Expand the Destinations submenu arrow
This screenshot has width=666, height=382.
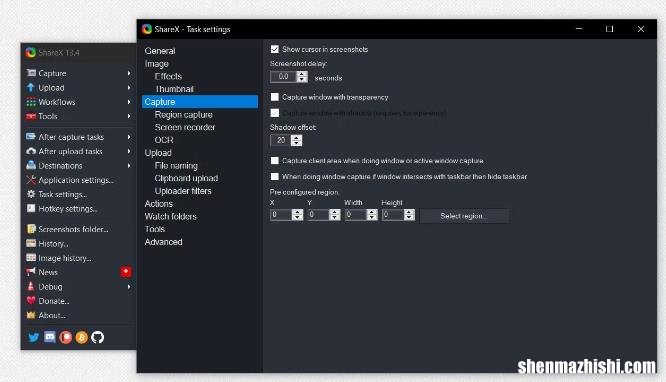point(129,165)
